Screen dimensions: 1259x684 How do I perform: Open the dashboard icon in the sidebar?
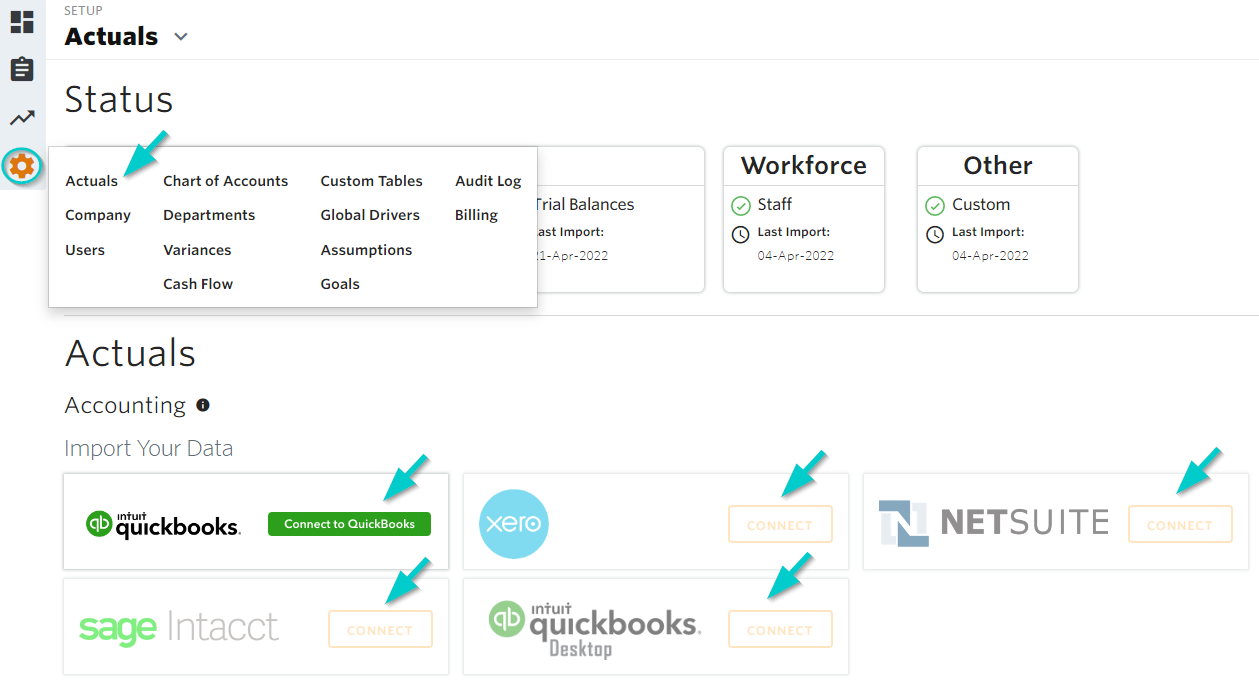pos(22,22)
